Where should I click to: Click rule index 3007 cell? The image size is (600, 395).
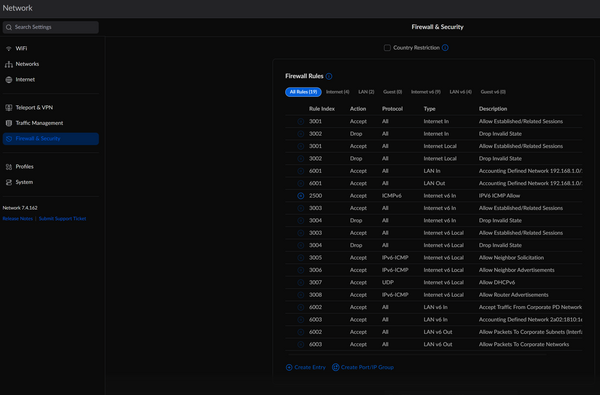(315, 283)
